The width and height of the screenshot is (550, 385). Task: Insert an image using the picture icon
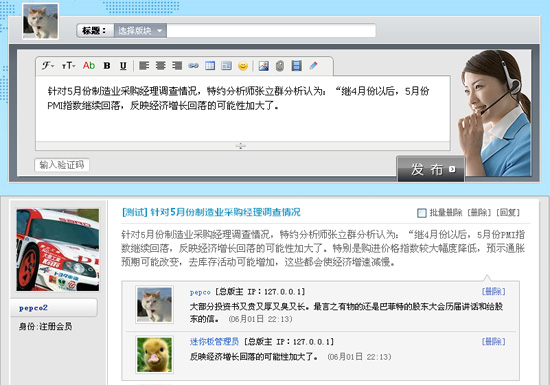[263, 66]
